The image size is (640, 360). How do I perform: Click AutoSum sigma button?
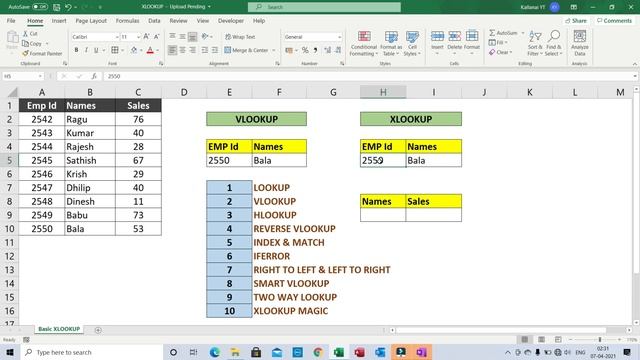coord(503,33)
